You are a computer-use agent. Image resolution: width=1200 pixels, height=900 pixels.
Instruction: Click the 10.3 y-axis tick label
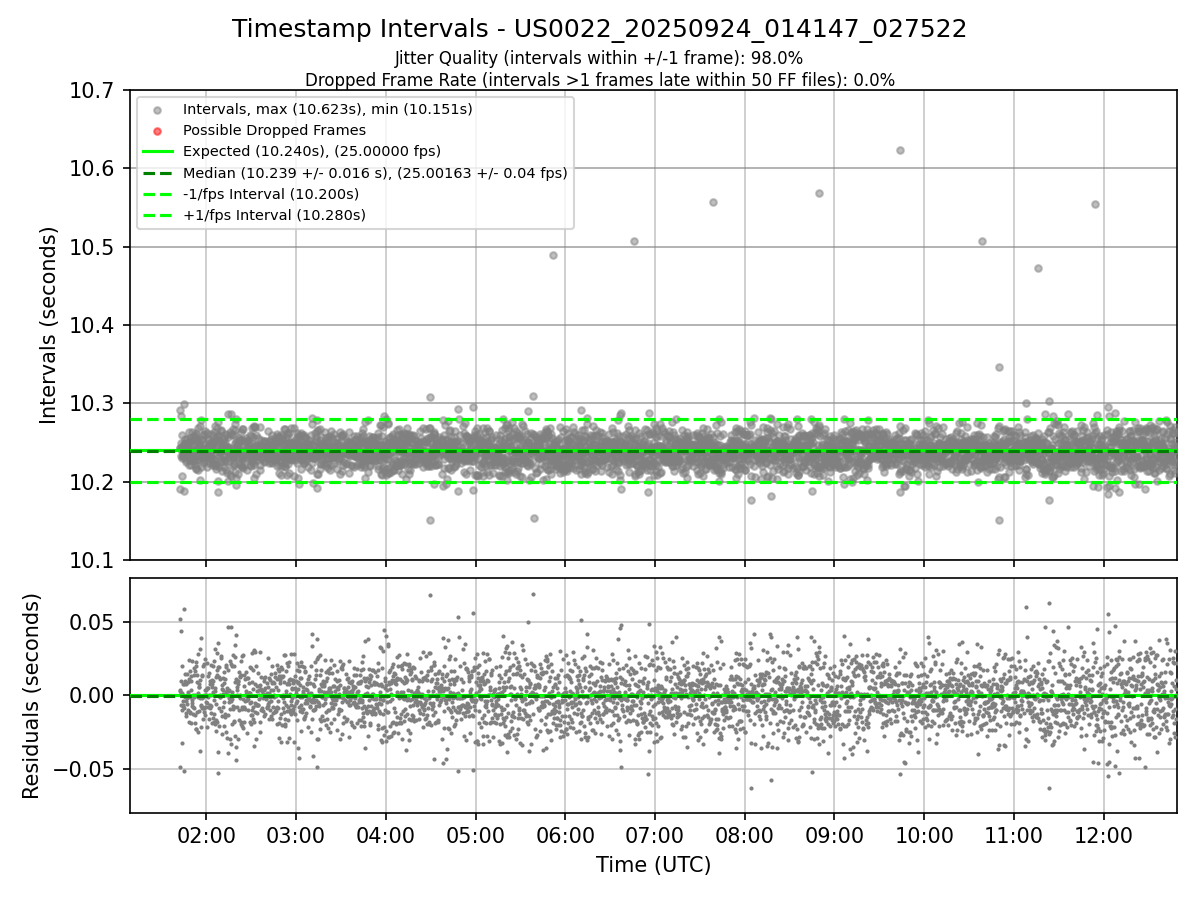tap(93, 404)
